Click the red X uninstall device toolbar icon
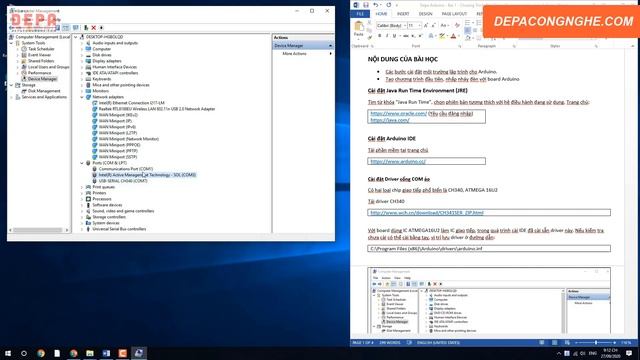Image resolution: width=640 pixels, height=360 pixels. pyautogui.click(x=93, y=28)
